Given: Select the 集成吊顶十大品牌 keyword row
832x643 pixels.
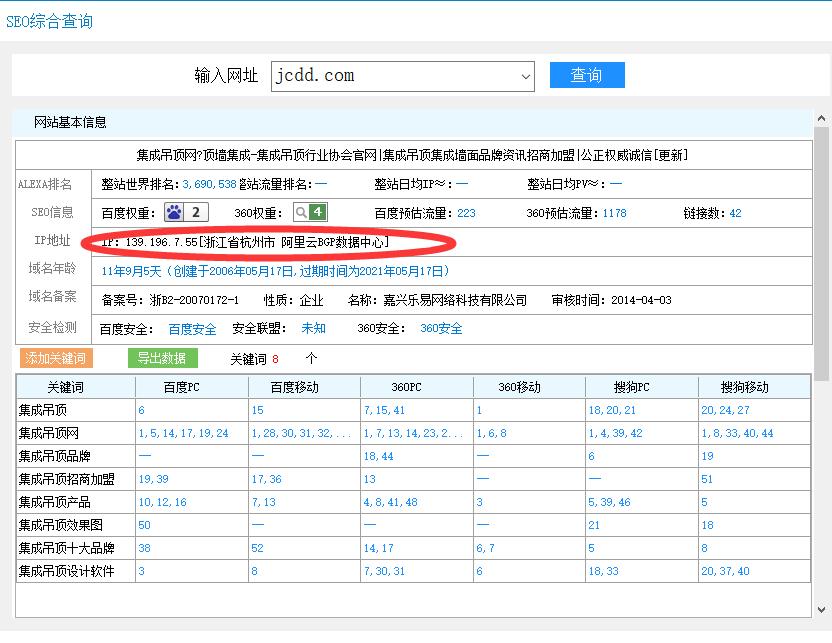Looking at the screenshot, I should tap(66, 548).
